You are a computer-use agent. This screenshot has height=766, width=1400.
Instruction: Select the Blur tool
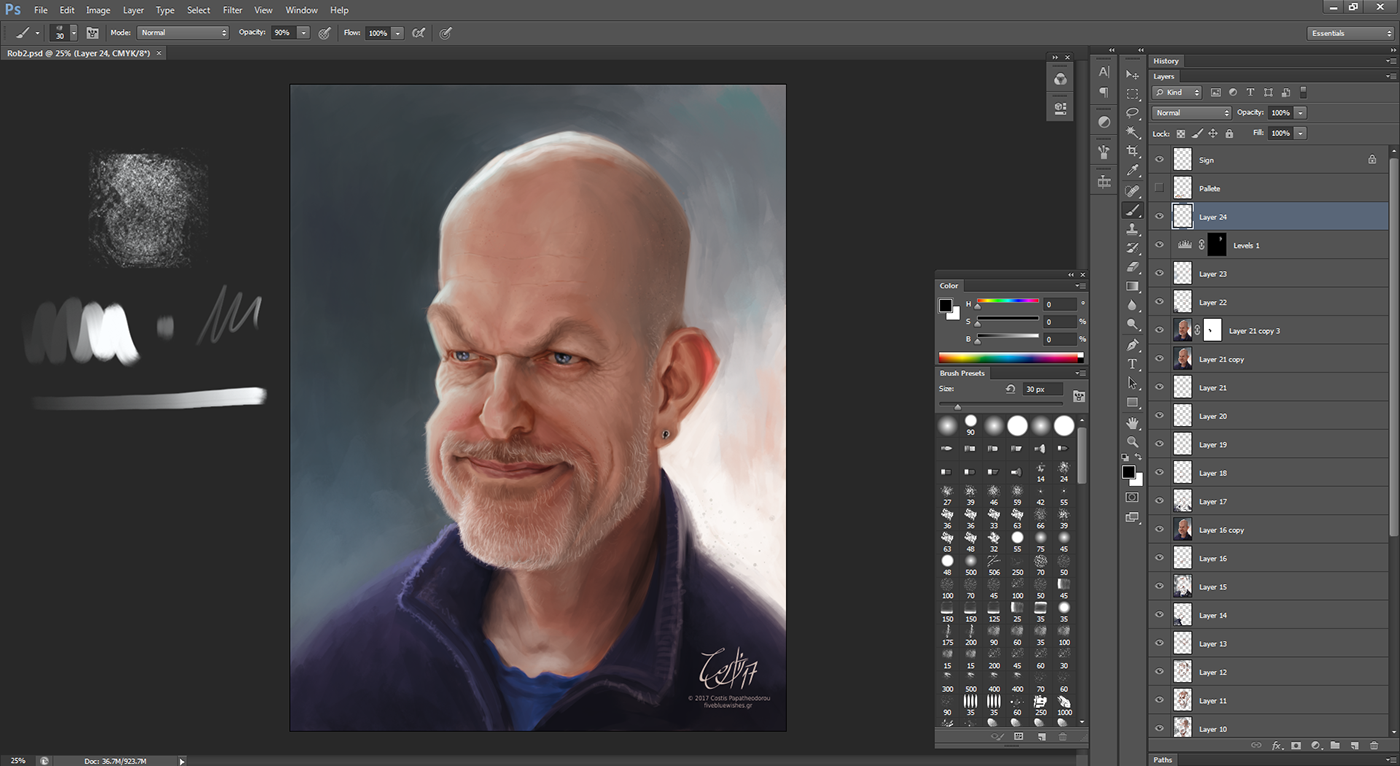[x=1132, y=306]
